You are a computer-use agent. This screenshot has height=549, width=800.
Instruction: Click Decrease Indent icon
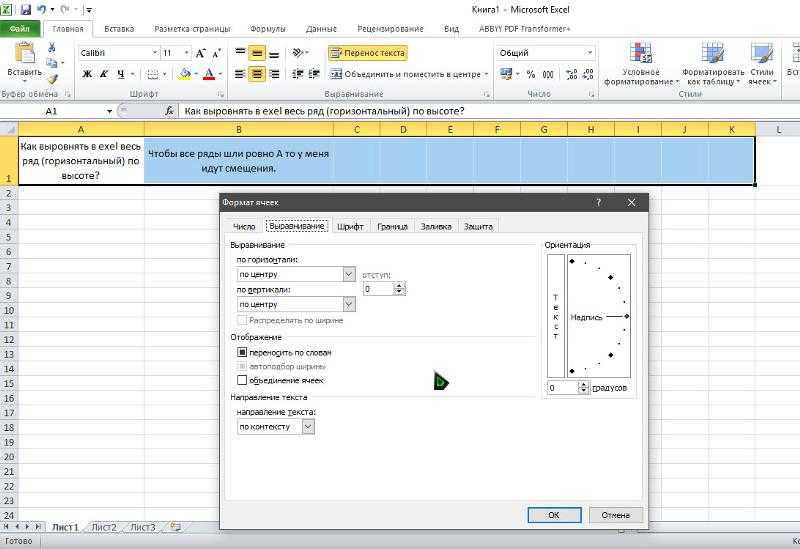(297, 74)
